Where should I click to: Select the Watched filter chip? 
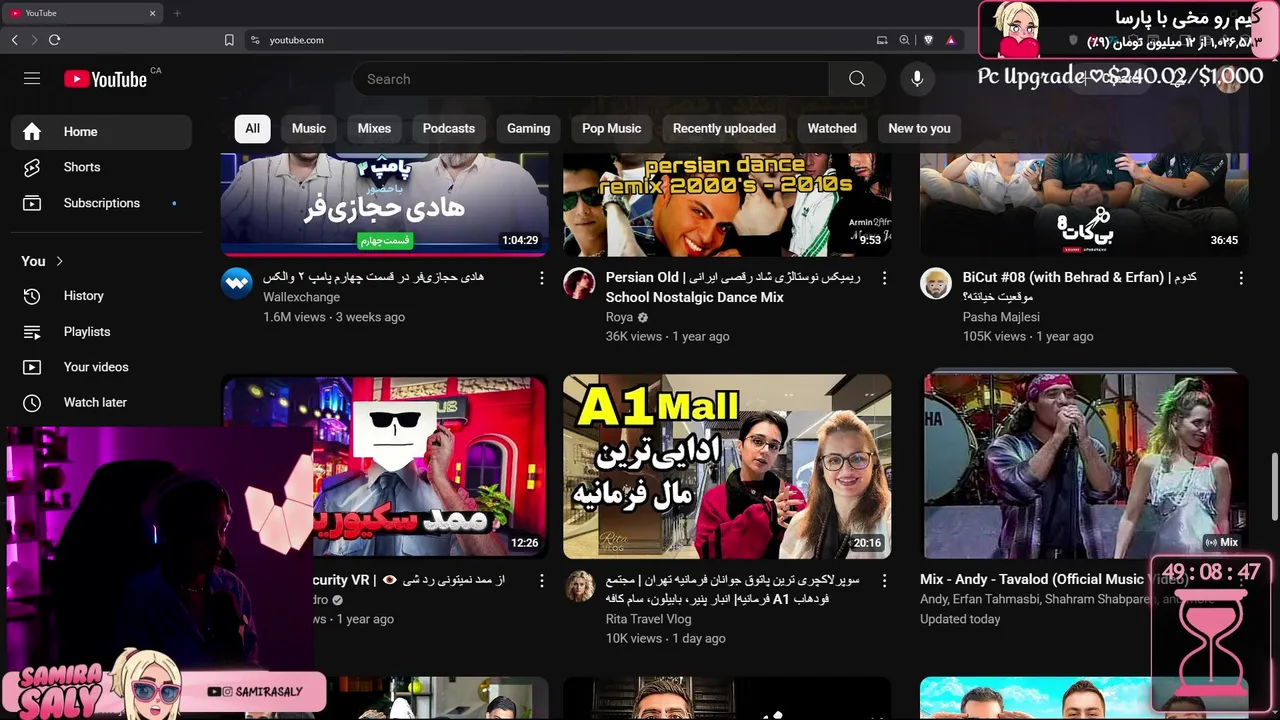coord(832,128)
